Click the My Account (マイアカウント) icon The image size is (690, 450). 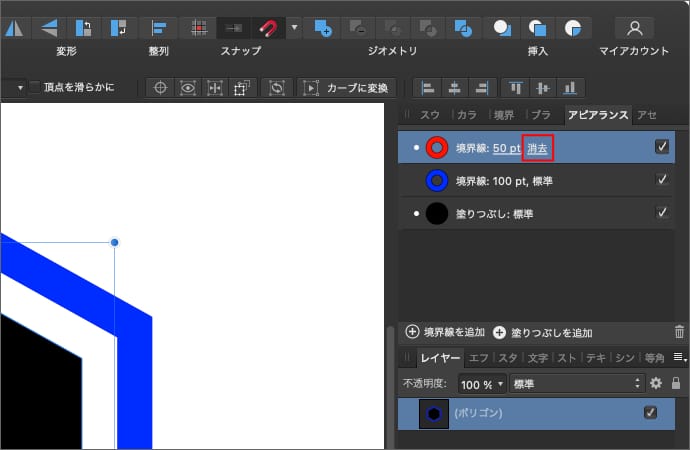point(634,28)
